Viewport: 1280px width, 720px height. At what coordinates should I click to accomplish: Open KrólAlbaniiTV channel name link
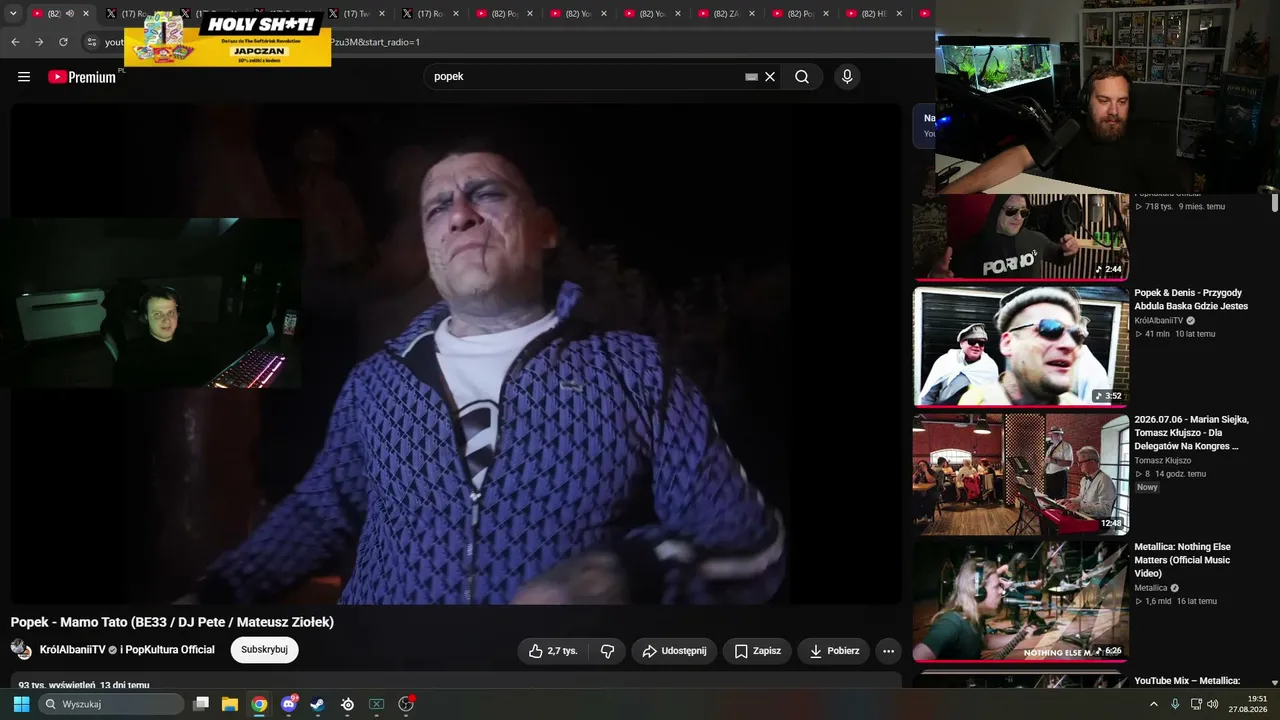pyautogui.click(x=72, y=650)
